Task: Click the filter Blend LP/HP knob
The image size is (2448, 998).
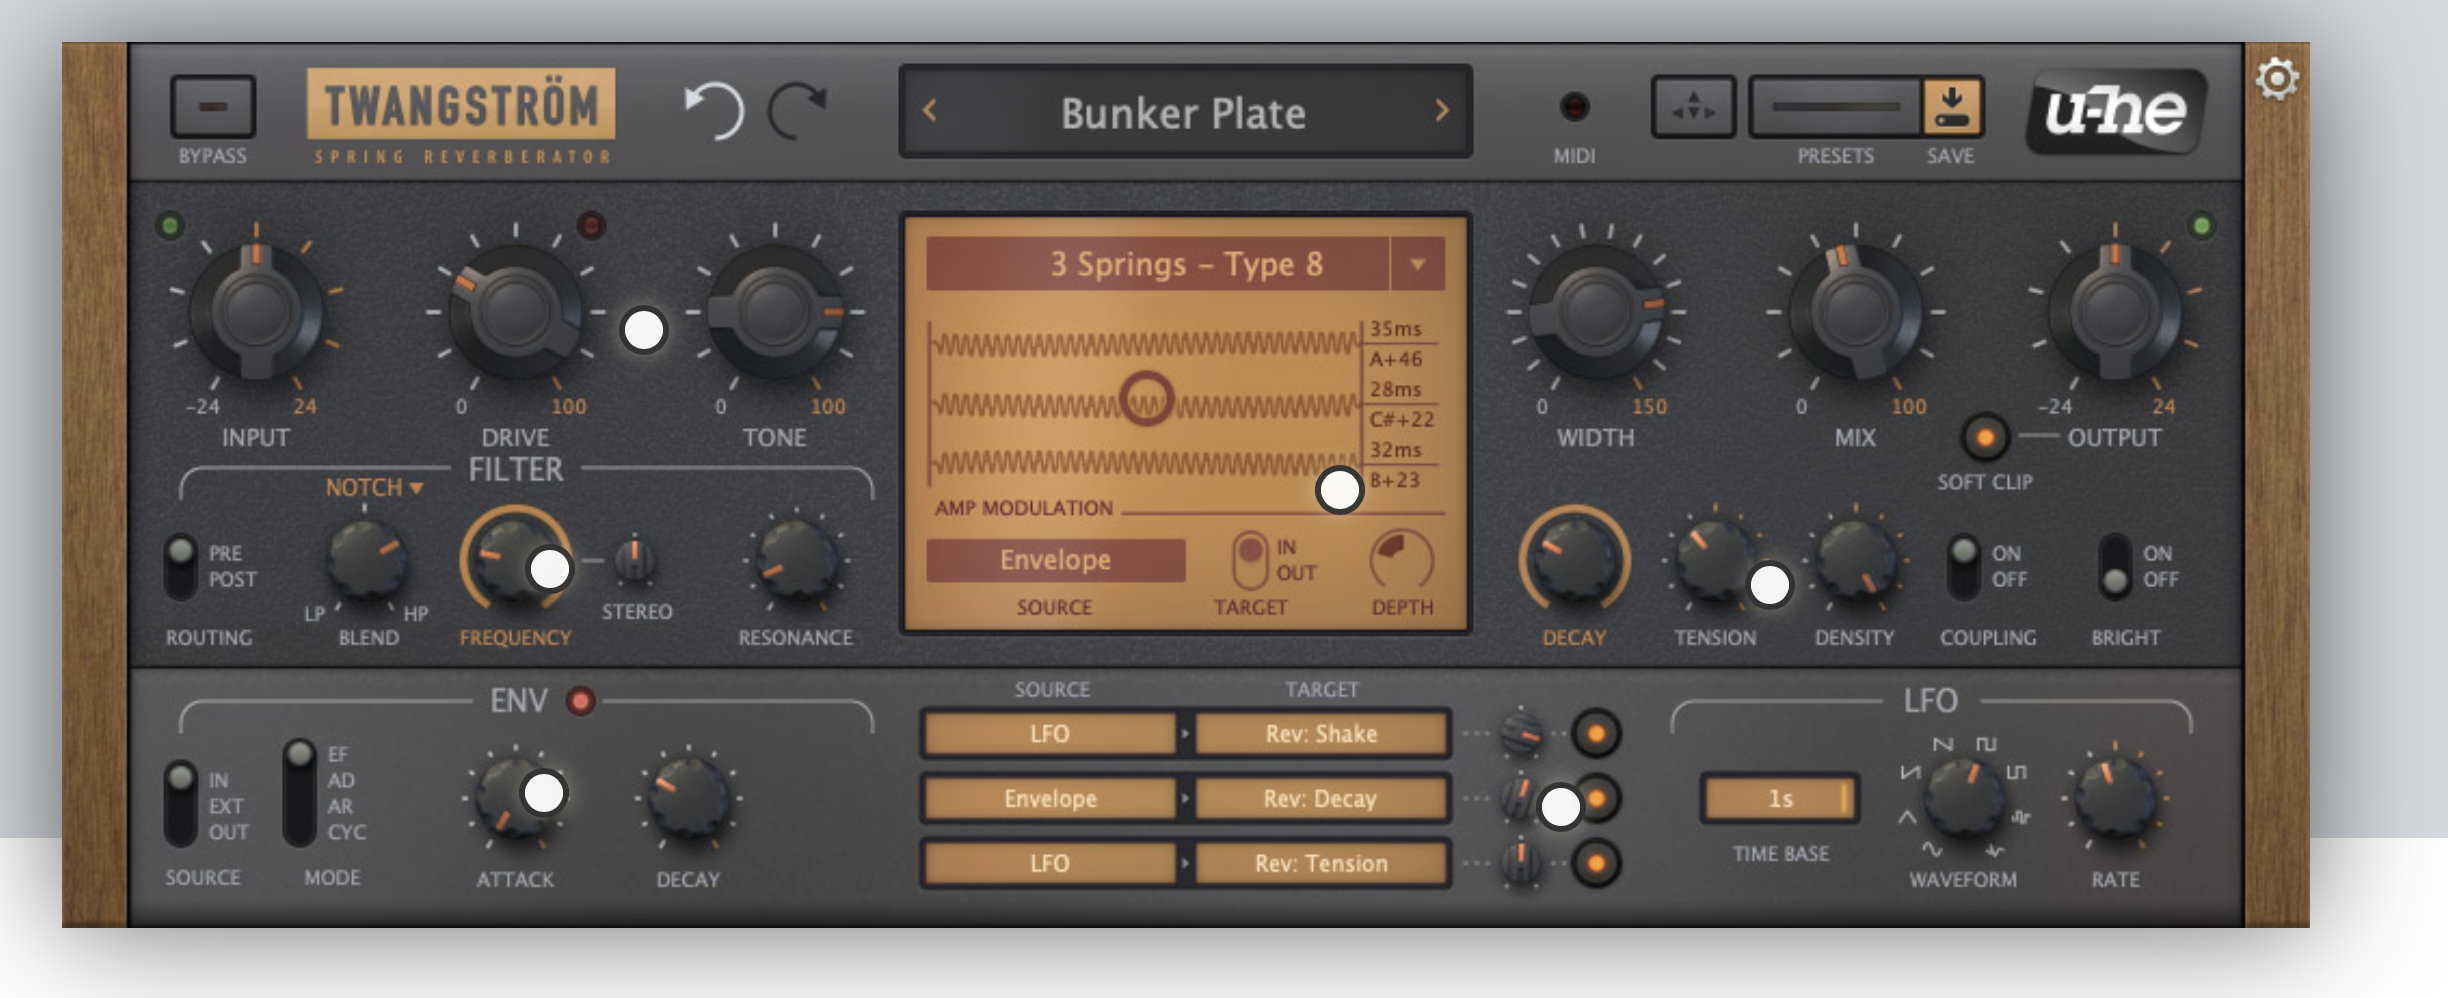Action: (367, 560)
